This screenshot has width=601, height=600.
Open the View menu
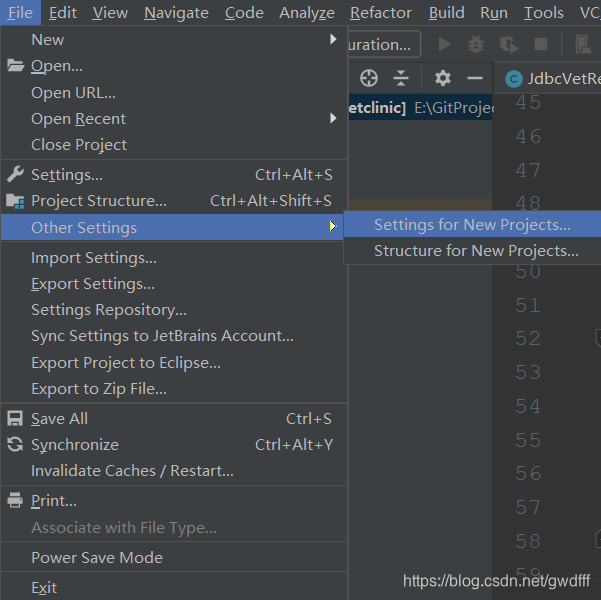click(110, 13)
